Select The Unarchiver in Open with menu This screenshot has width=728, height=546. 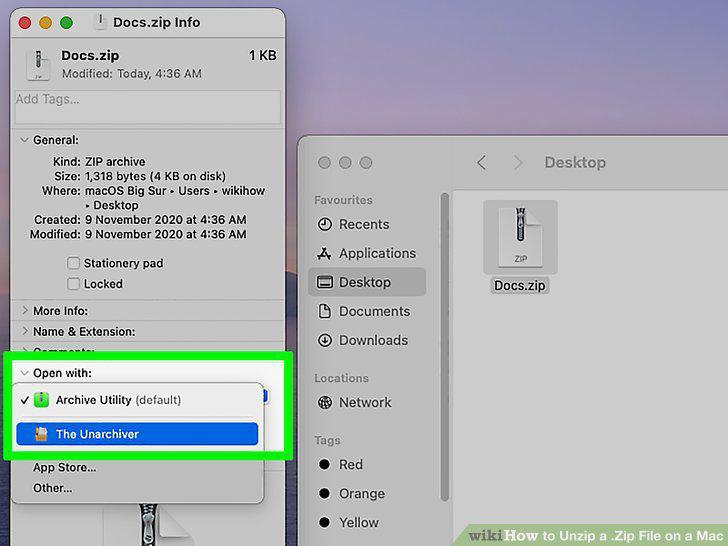pyautogui.click(x=137, y=434)
